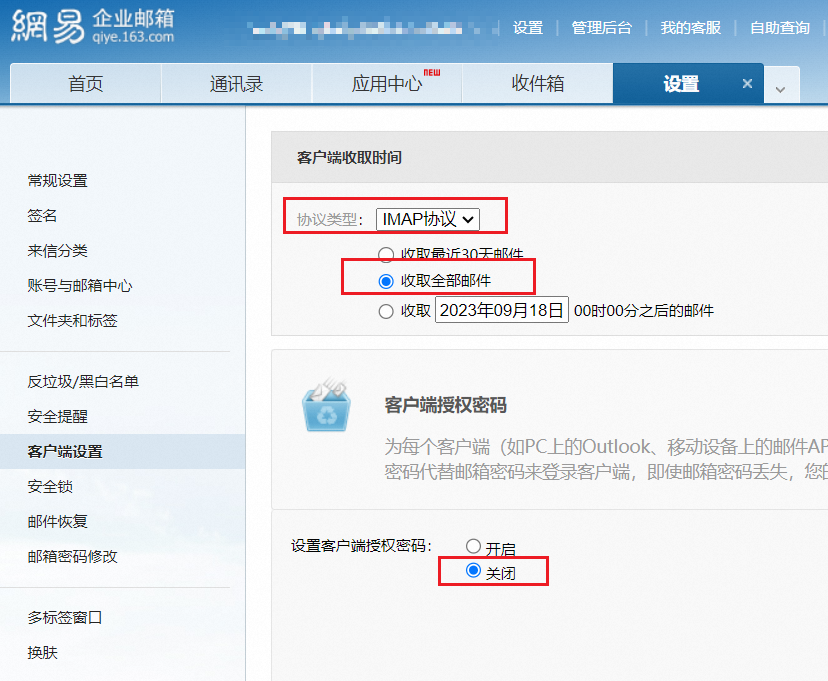
Task: Select the custom date fetch radio option
Action: [x=386, y=311]
